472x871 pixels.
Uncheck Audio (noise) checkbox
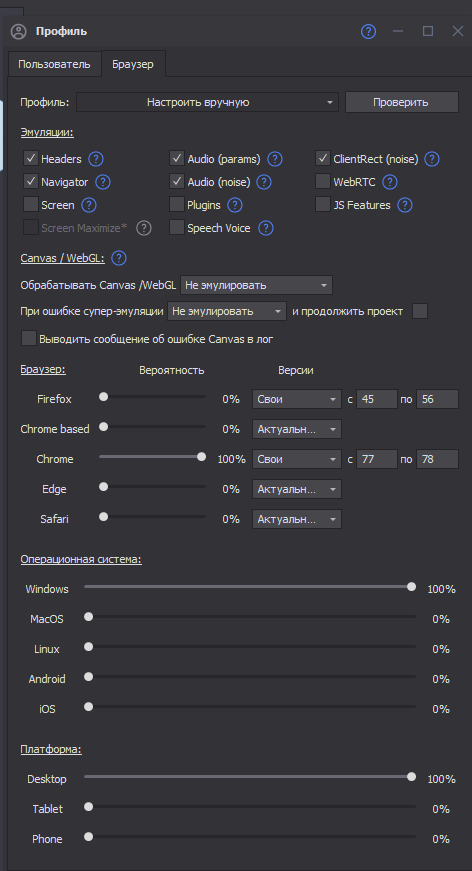[x=177, y=182]
